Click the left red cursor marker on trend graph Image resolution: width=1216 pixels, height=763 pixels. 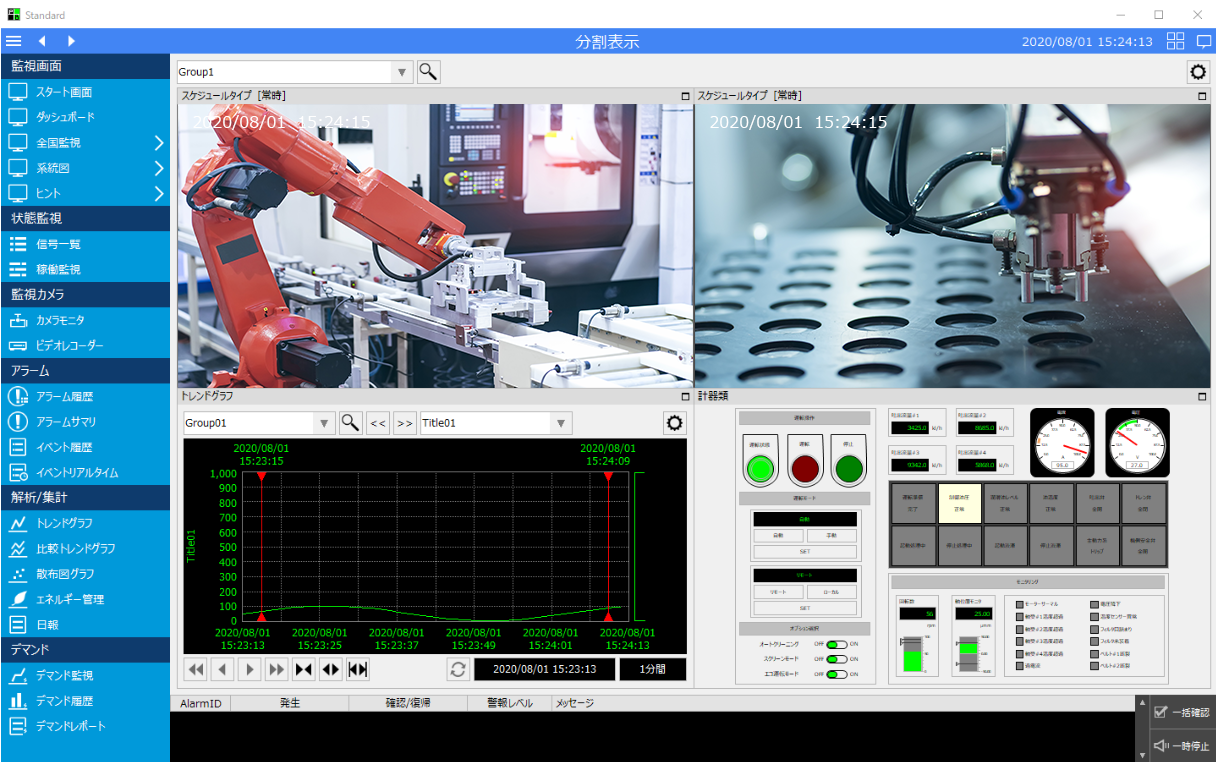coord(261,478)
